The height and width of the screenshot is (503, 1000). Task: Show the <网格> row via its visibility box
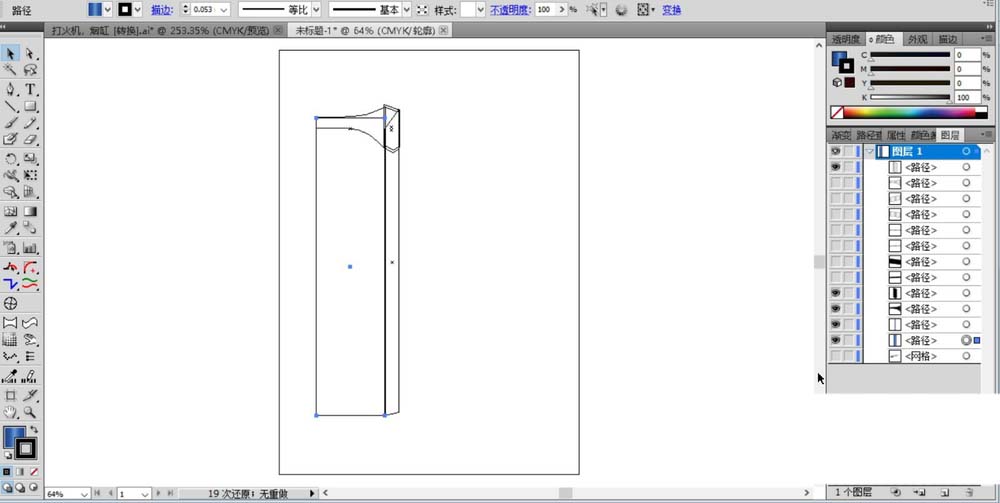835,356
